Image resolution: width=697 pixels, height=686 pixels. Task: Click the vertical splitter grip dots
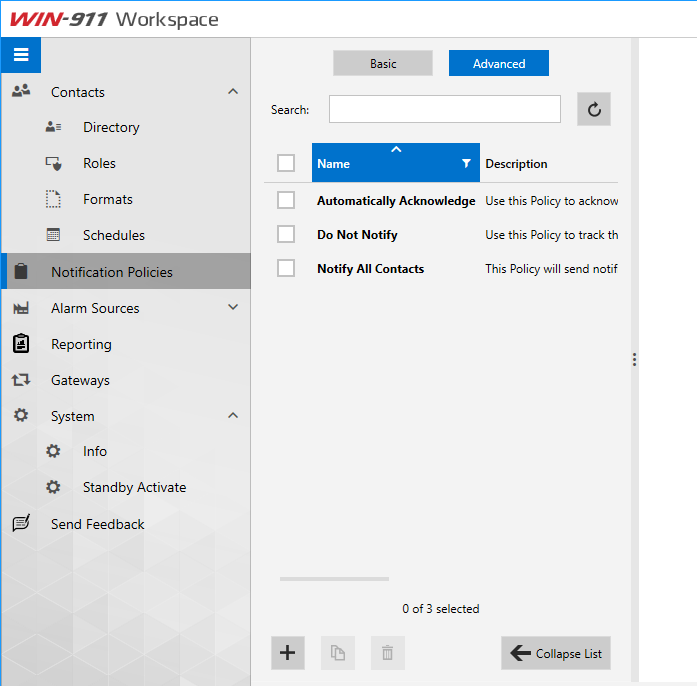(x=634, y=359)
